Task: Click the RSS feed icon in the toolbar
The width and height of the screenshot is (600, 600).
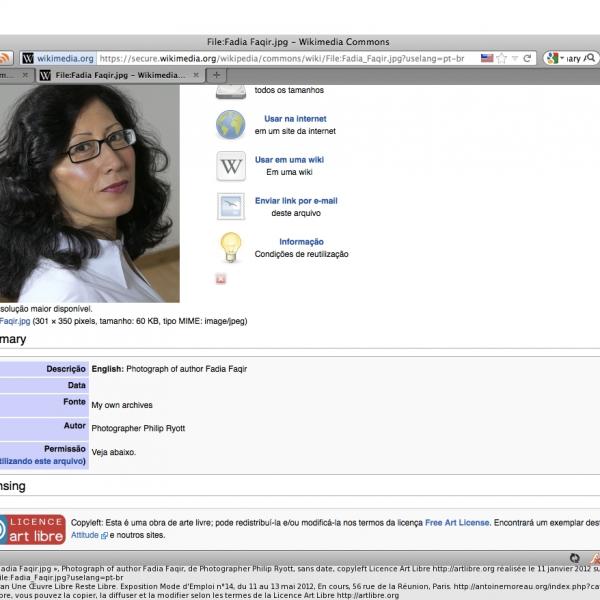Action: click(5, 58)
